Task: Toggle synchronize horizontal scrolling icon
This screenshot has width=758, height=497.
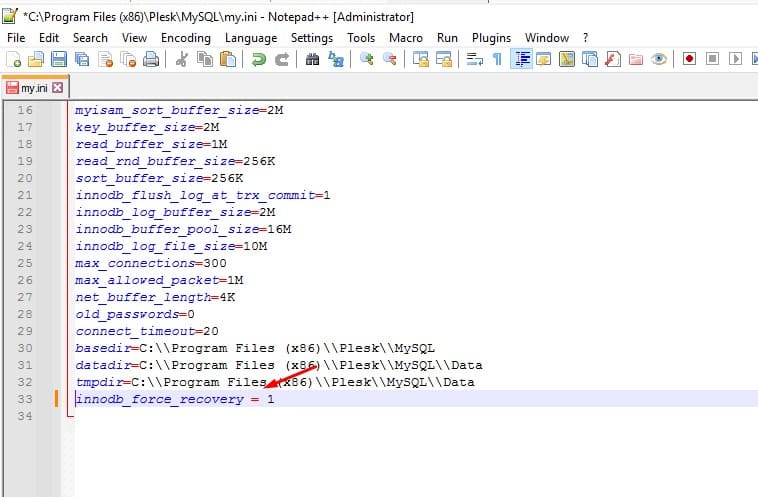Action: click(444, 59)
